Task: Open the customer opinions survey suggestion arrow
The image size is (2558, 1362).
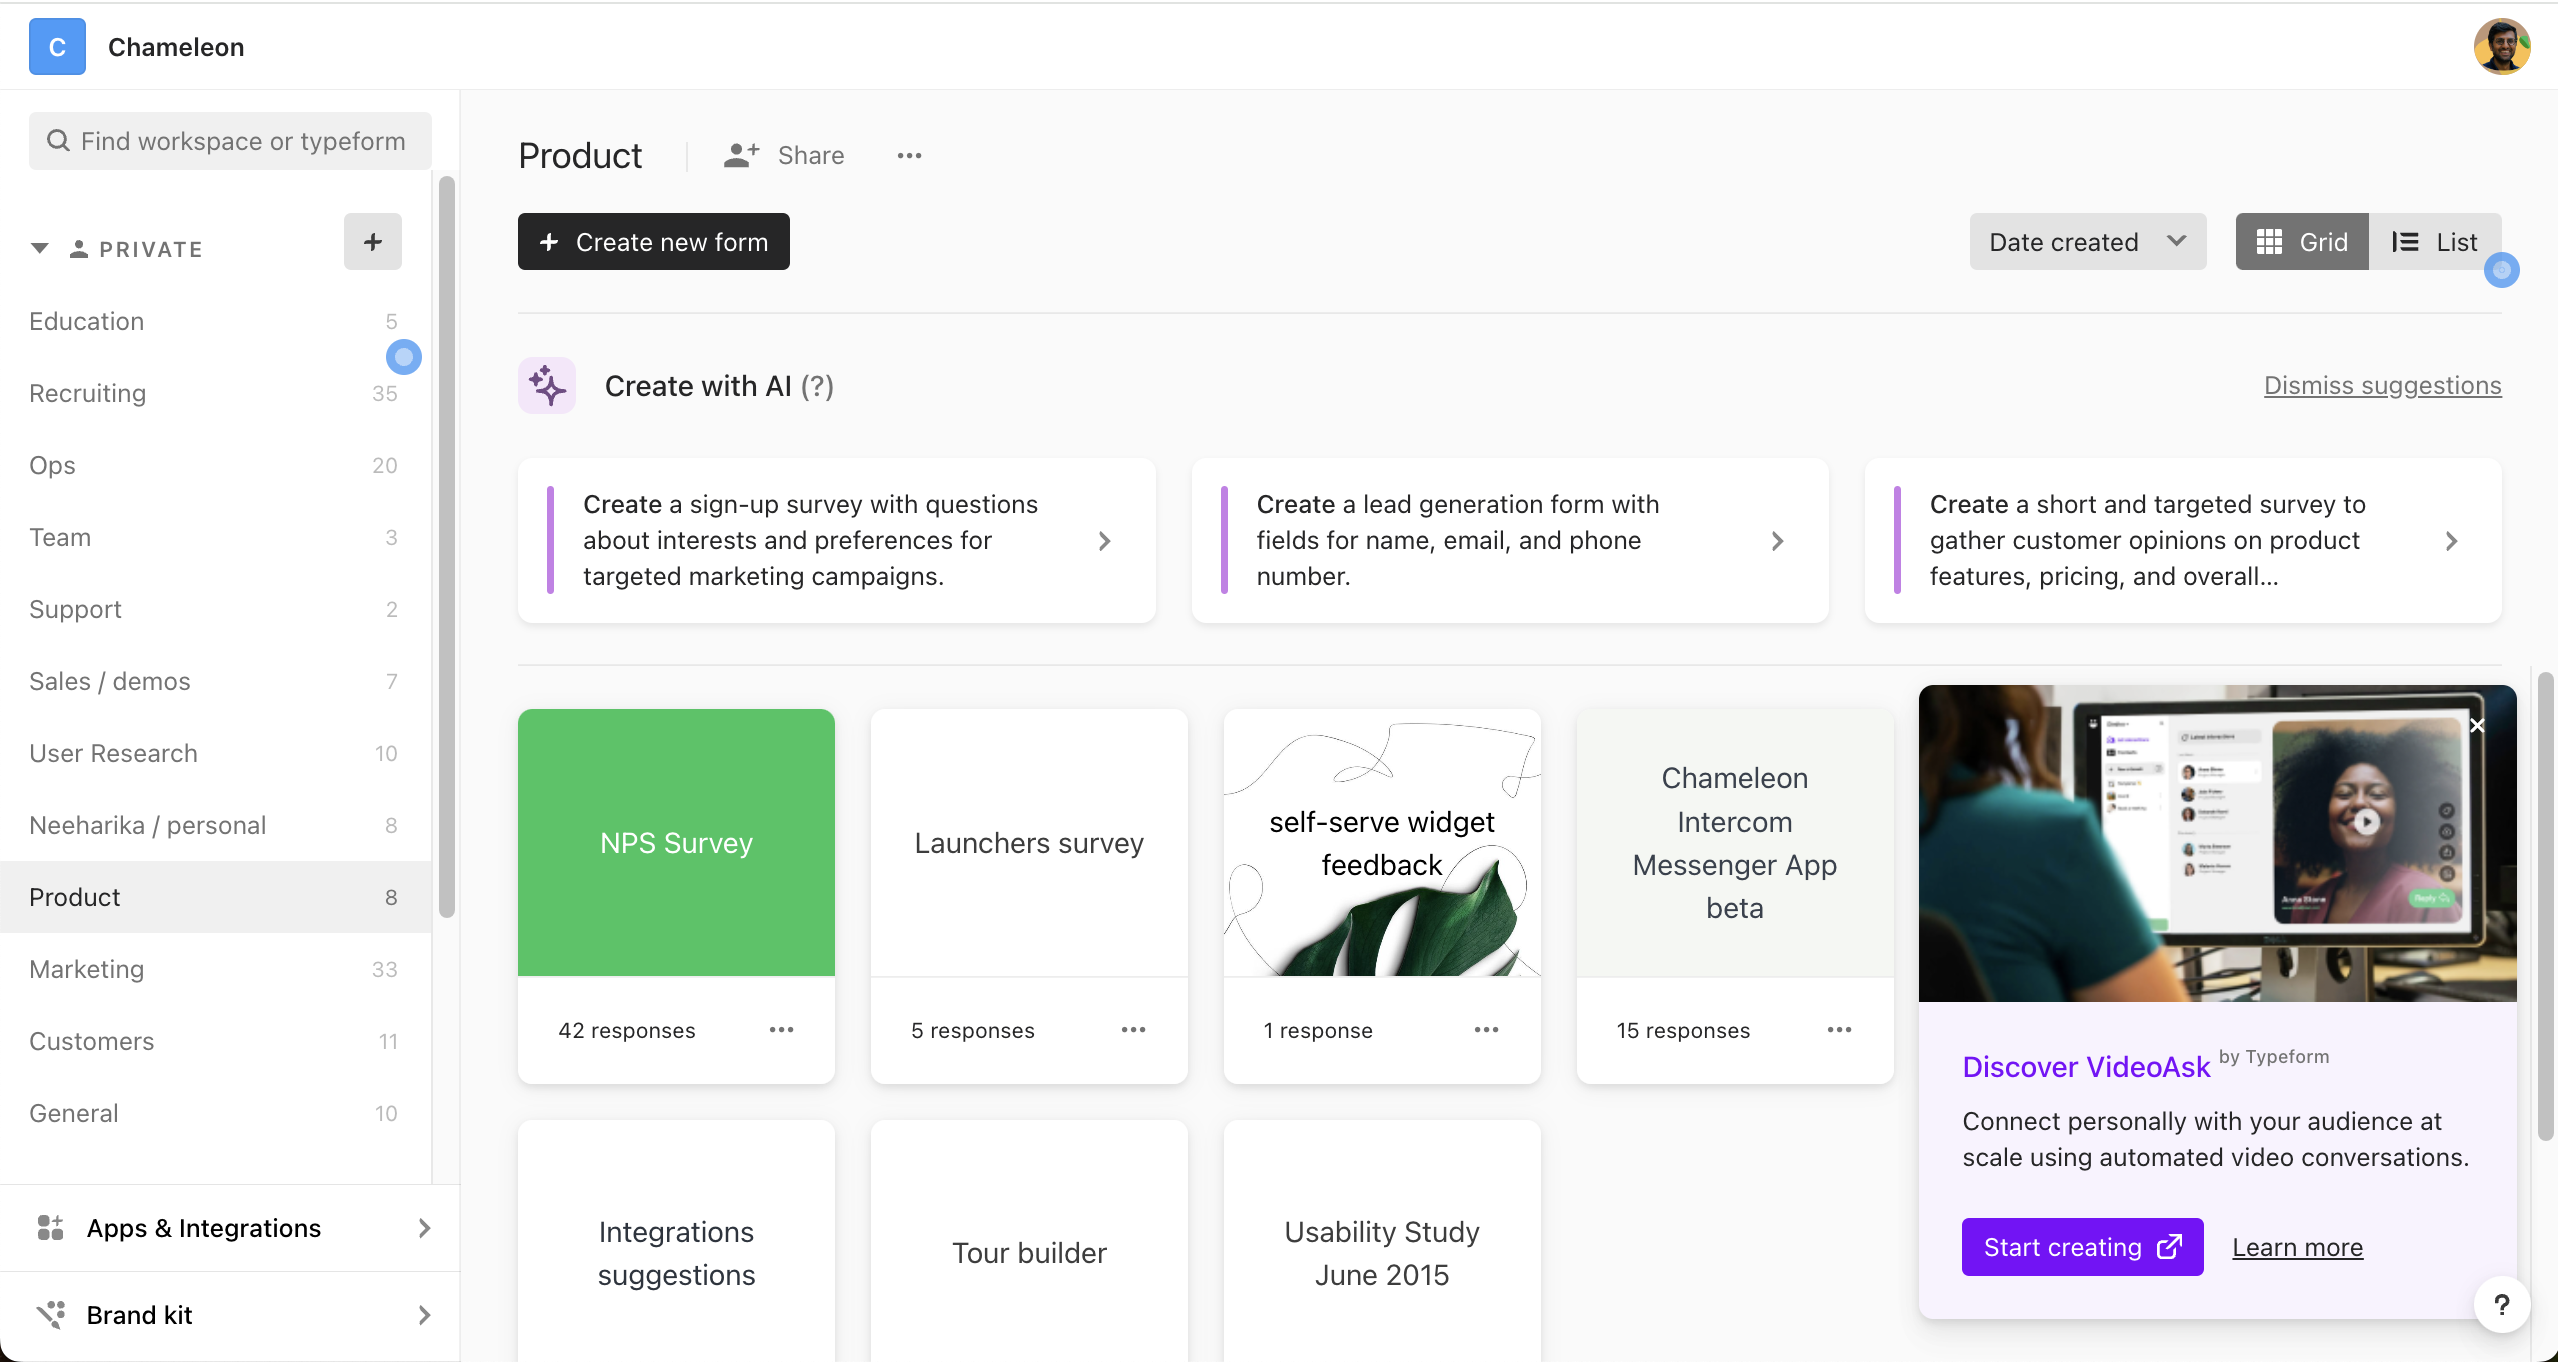Action: [2451, 541]
